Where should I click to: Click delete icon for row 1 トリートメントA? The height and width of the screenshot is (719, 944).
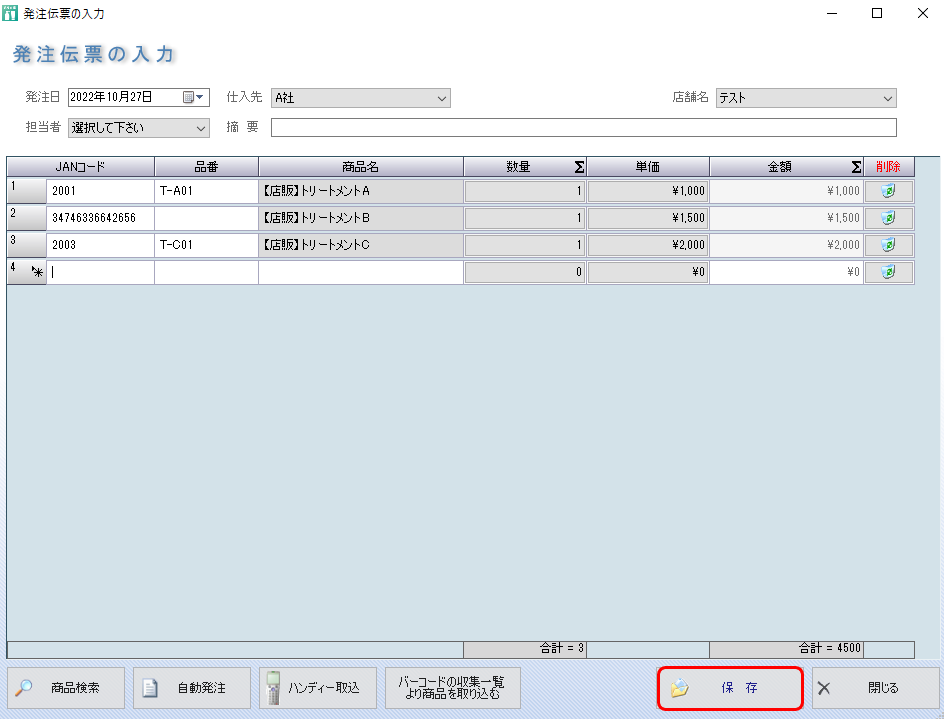[x=888, y=191]
